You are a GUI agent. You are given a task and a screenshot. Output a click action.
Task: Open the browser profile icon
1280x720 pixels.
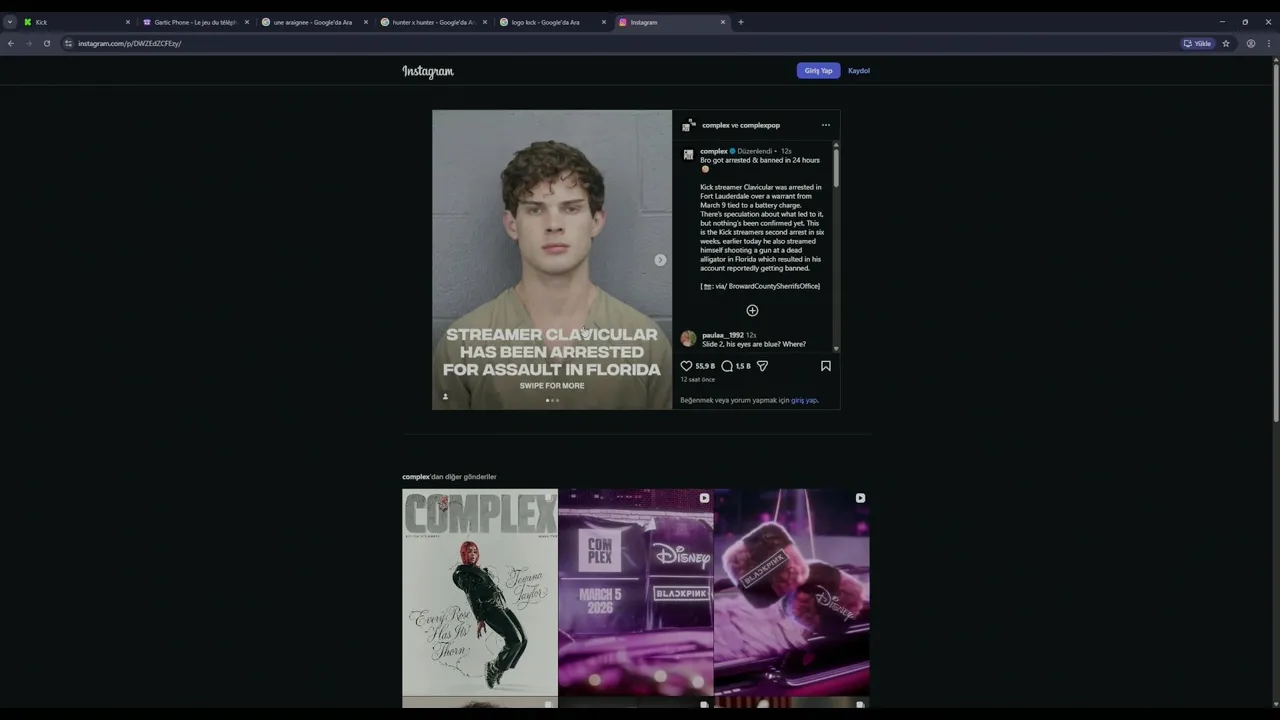click(x=1251, y=43)
